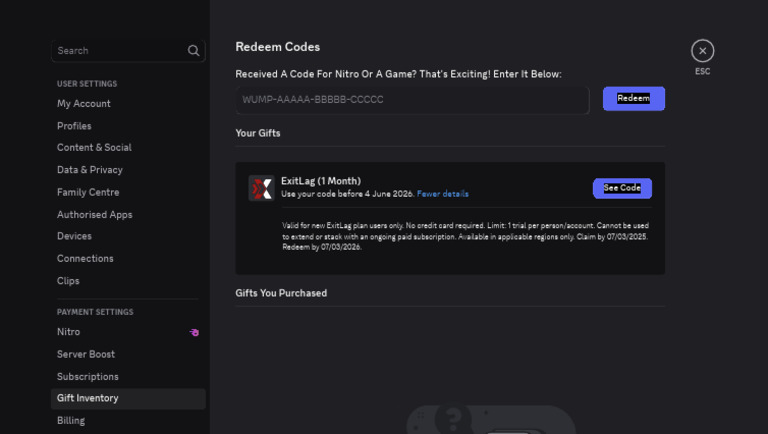
Task: Click the ExitLag gift logo
Action: (x=261, y=188)
